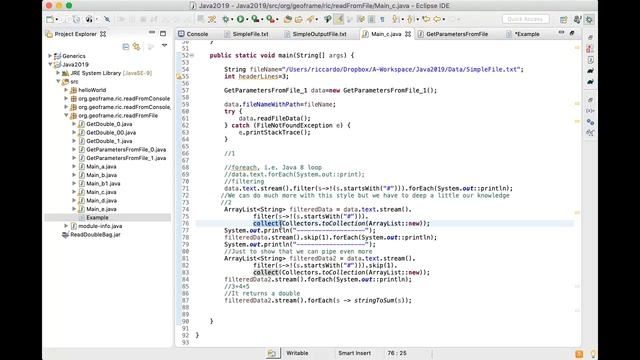
Task: Click the Previous Annotation arrow icon
Action: point(410,19)
